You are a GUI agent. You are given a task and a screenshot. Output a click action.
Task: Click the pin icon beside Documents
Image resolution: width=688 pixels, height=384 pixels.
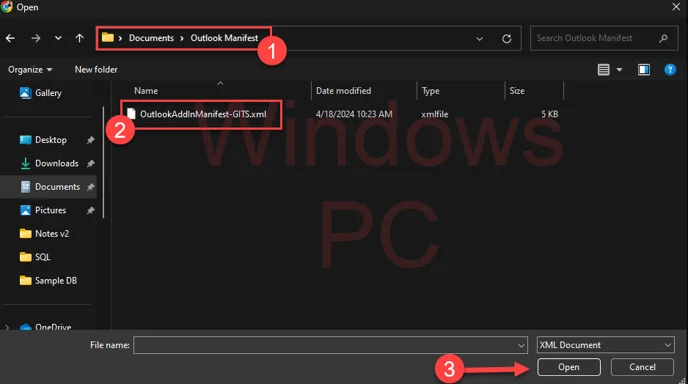pyautogui.click(x=90, y=187)
